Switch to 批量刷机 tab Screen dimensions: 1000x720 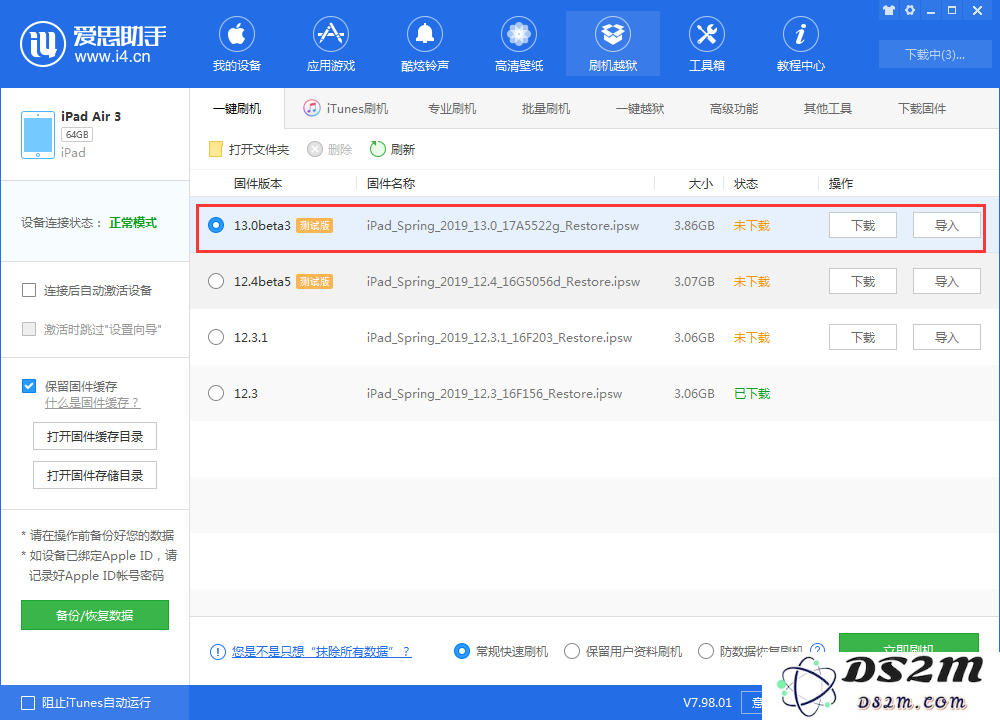click(x=546, y=109)
